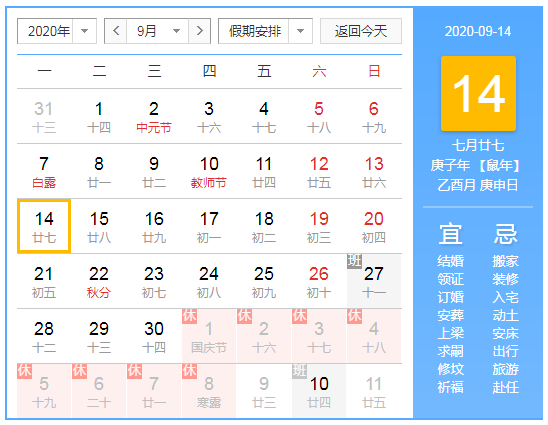Select October 10 班 workday cell
The height and width of the screenshot is (425, 548).
(x=319, y=391)
